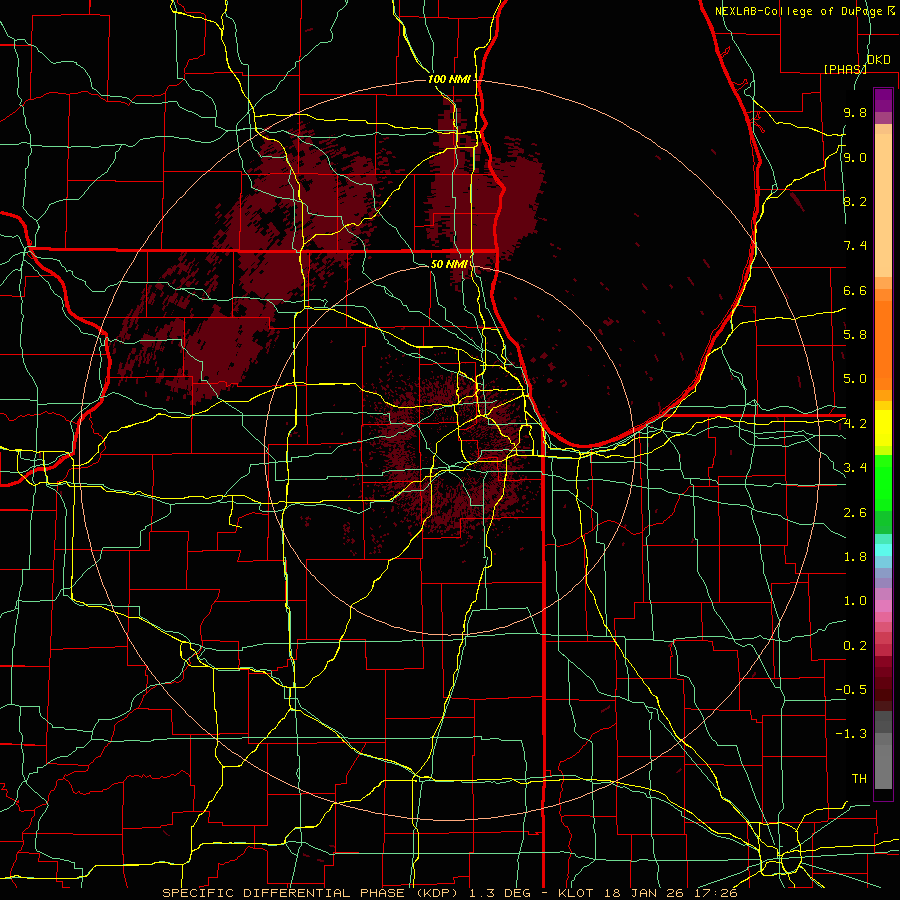
Task: Click the 9.0 value on the scale
Action: tap(855, 157)
